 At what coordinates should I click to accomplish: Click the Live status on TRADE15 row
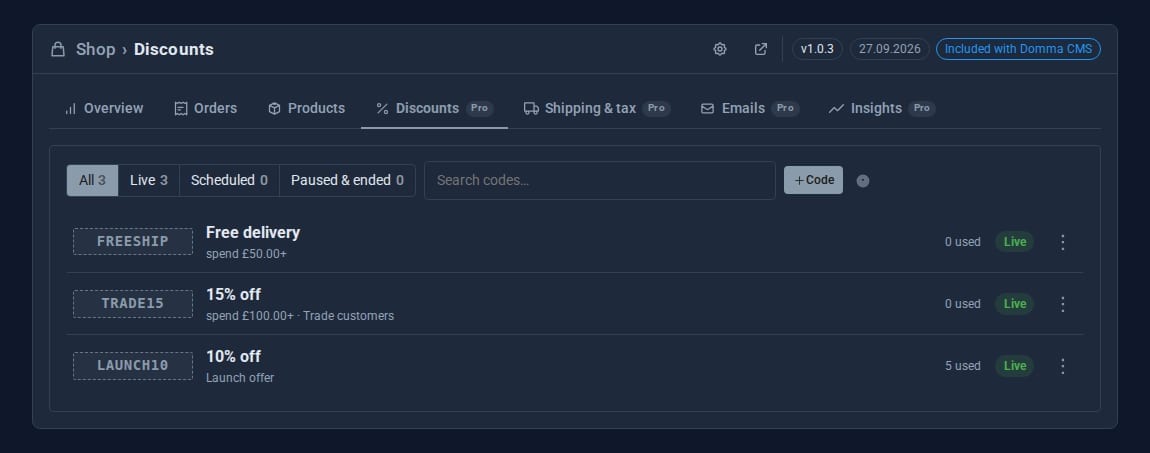1014,303
